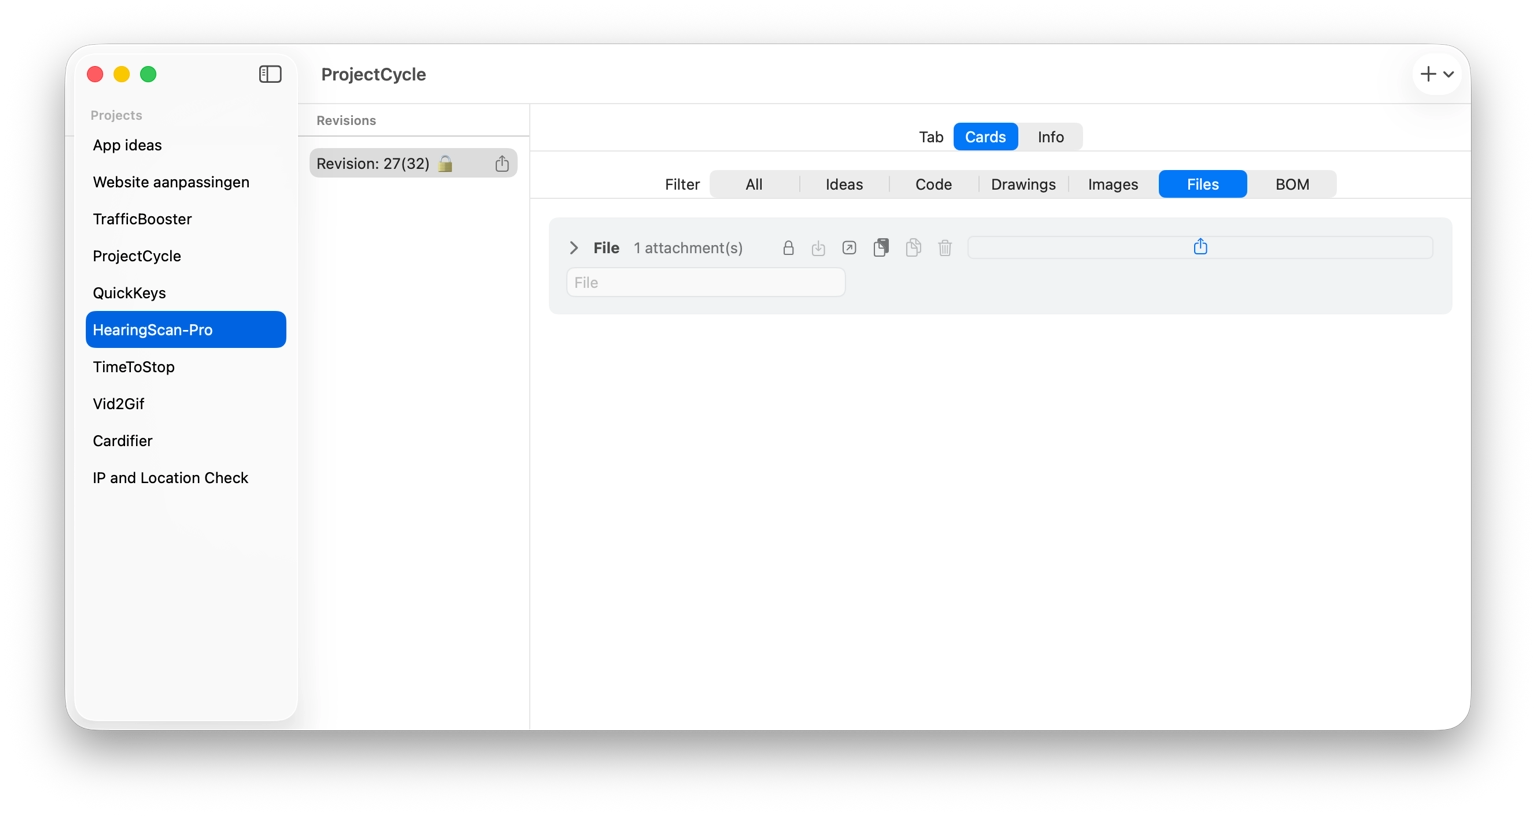Open the File card in a new window
The width and height of the screenshot is (1536, 816).
click(x=849, y=247)
